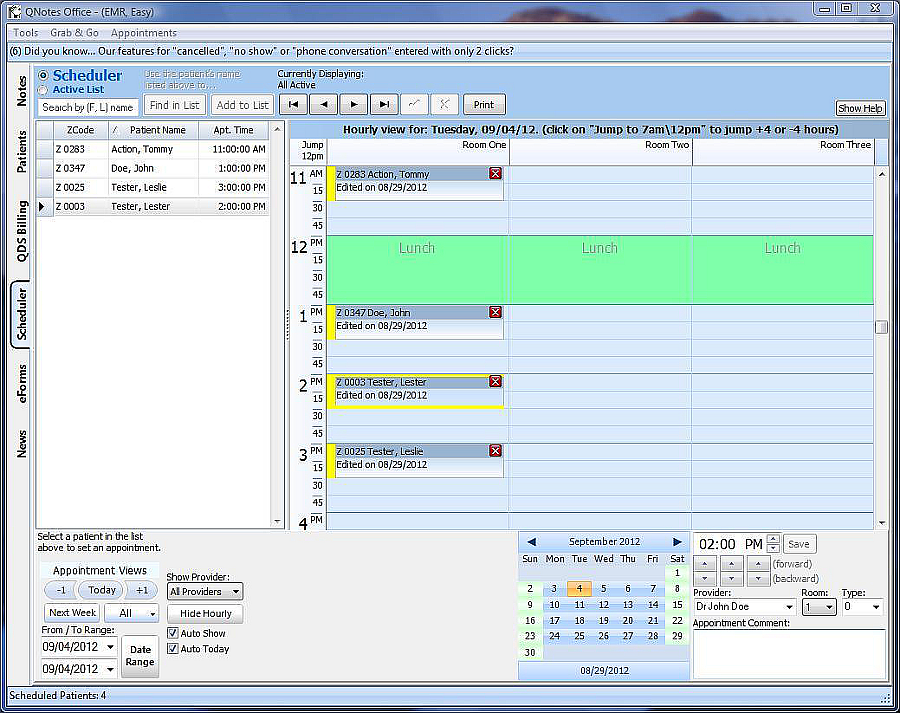Open the Tools menu
Screen dimensions: 900x713
tap(25, 33)
